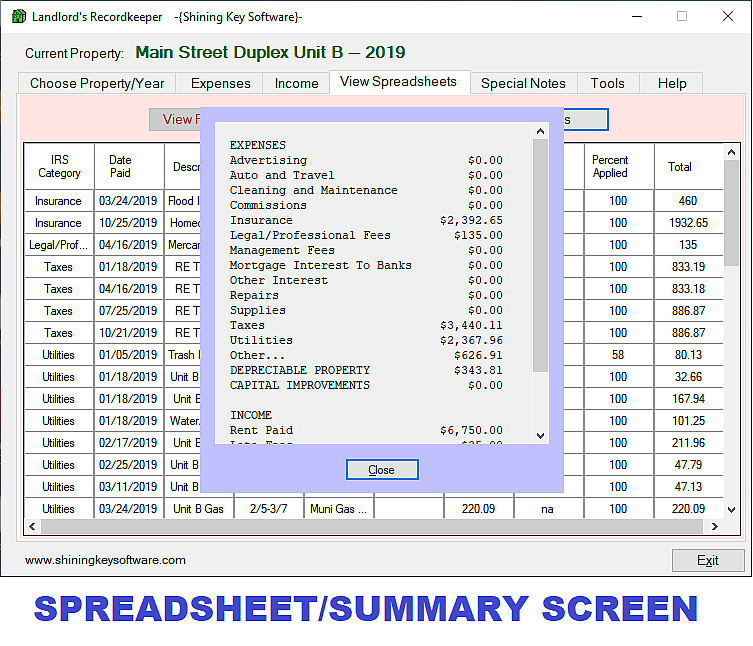
Task: Click the total cell 101.25
Action: pyautogui.click(x=688, y=421)
